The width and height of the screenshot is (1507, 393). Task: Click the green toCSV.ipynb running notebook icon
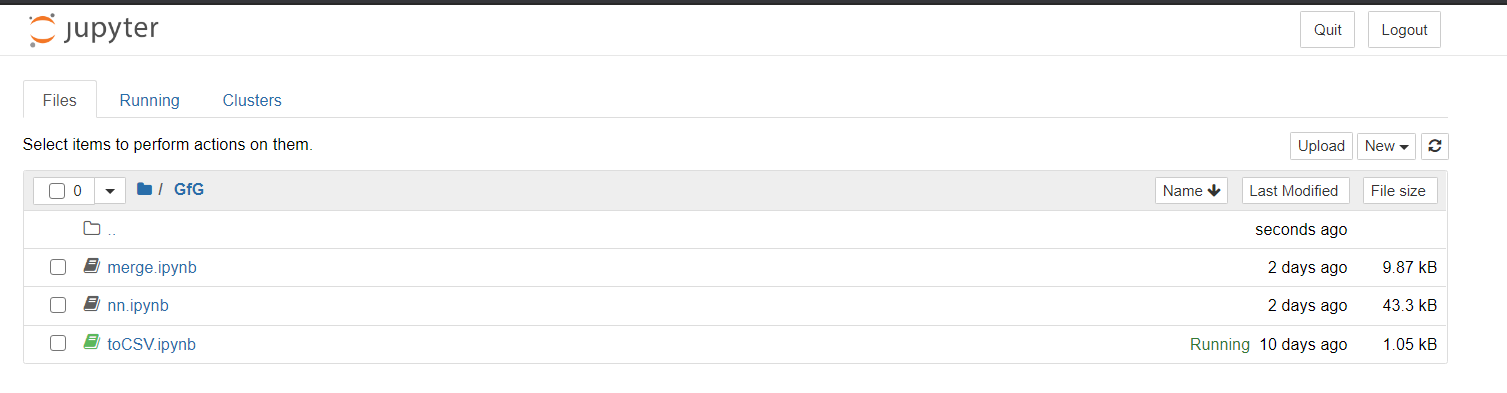click(92, 343)
